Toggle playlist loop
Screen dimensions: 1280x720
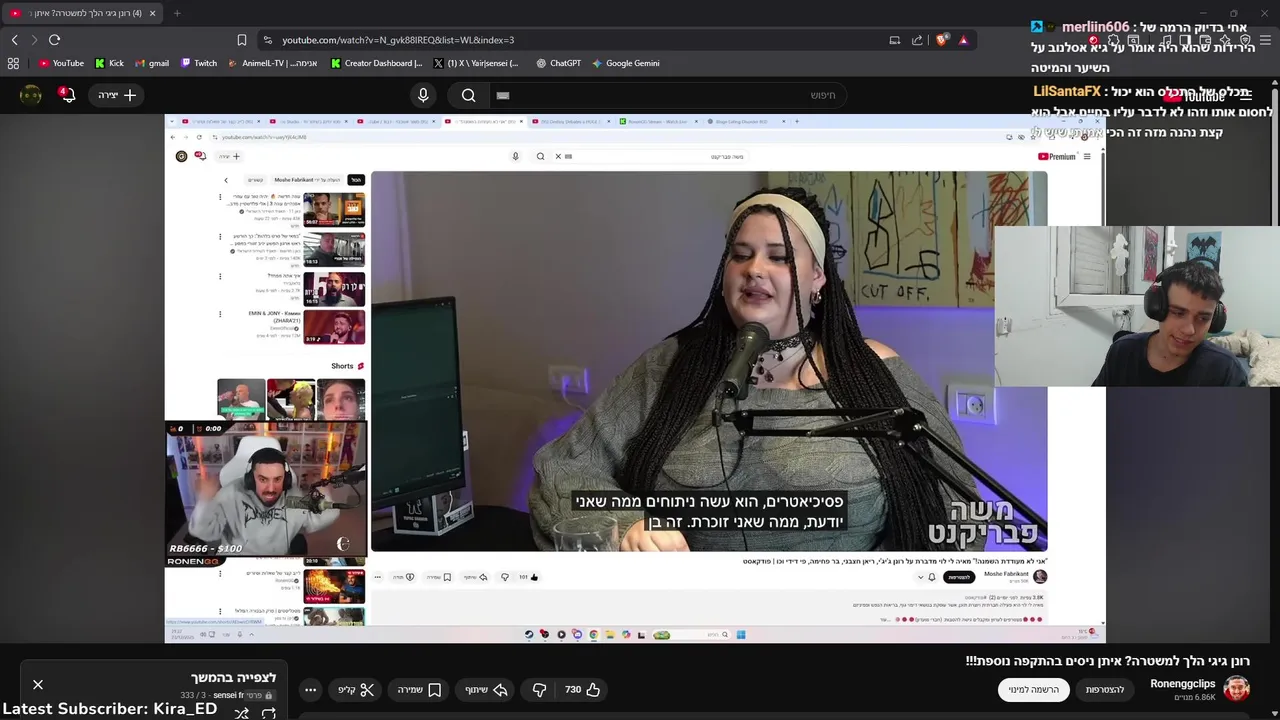coord(268,713)
